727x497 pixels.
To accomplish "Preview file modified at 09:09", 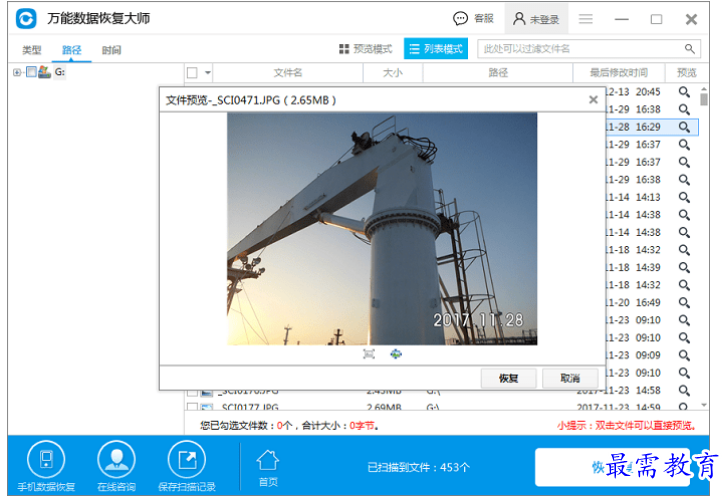I will (x=684, y=356).
